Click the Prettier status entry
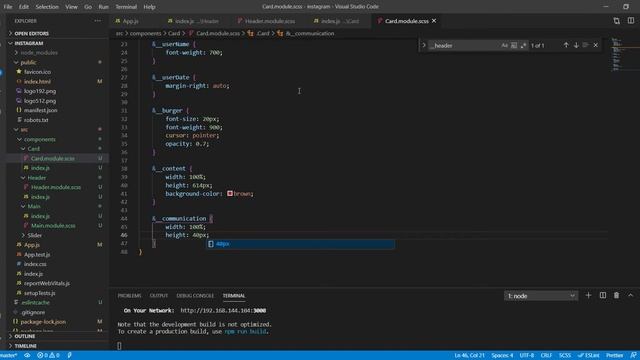 614,356
